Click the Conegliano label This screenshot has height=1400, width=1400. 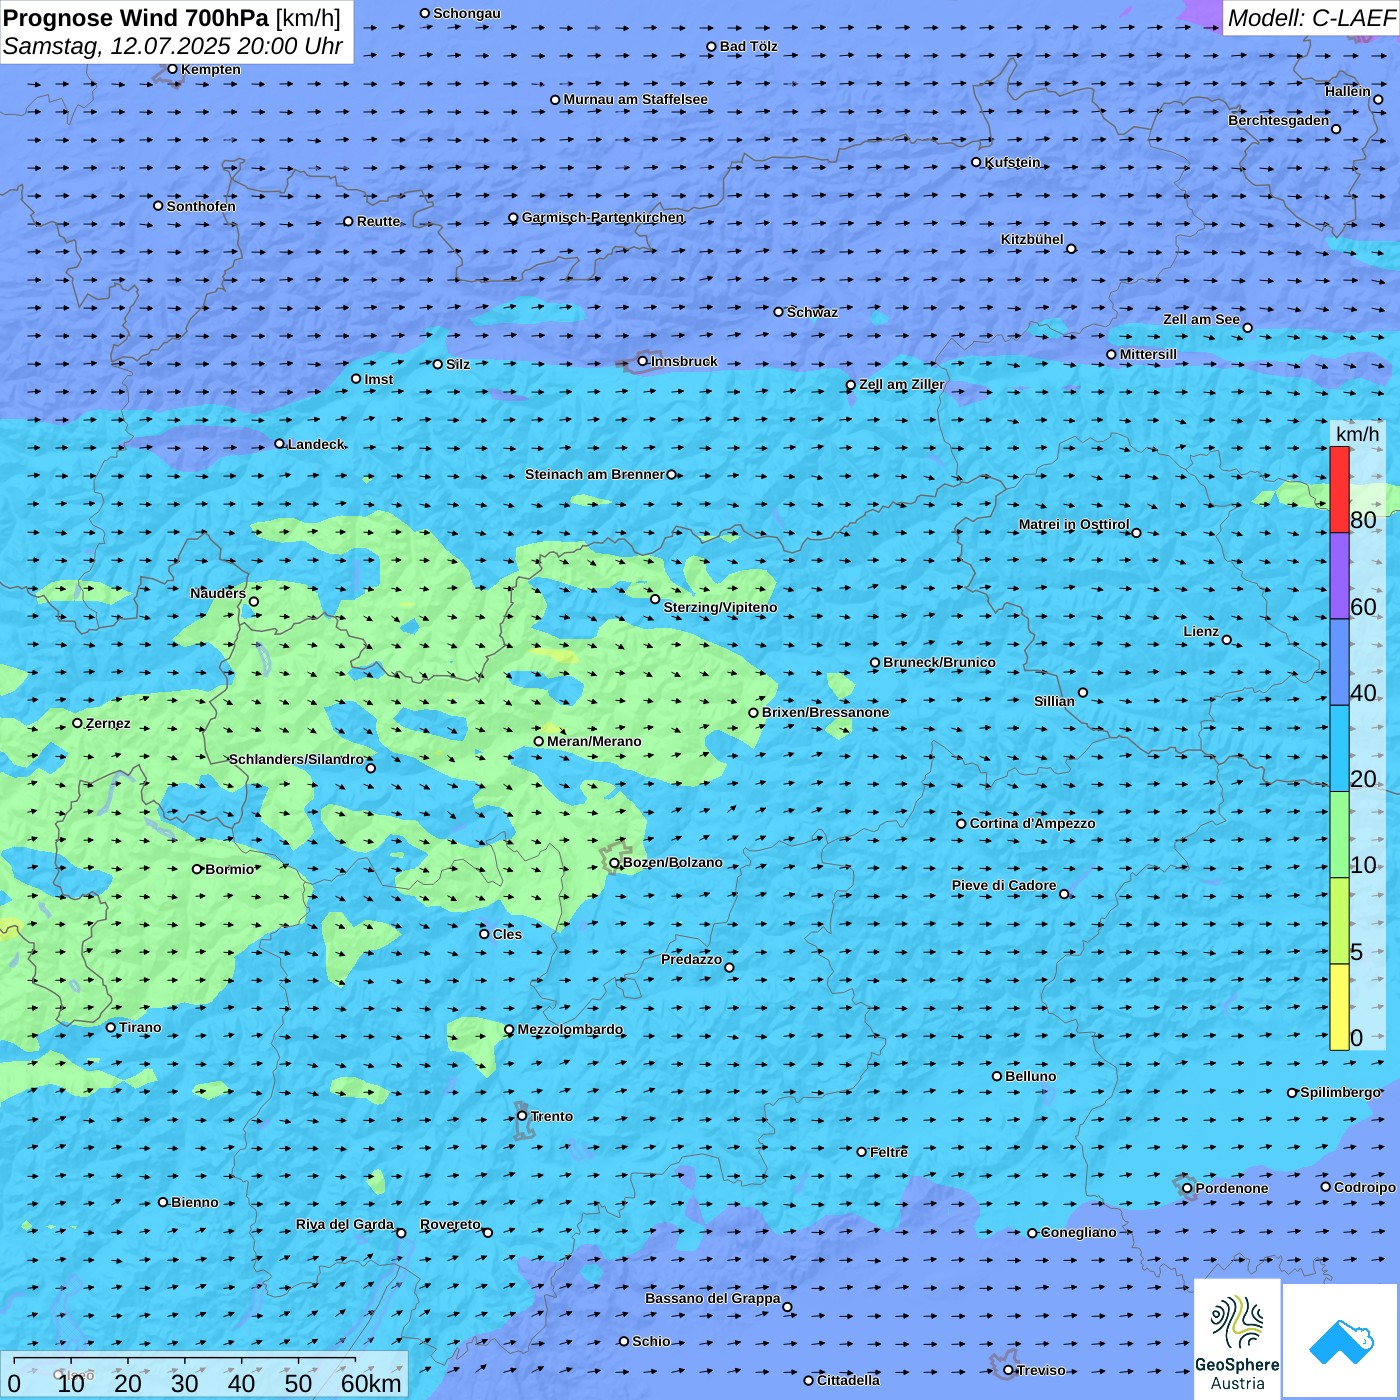point(1078,1232)
